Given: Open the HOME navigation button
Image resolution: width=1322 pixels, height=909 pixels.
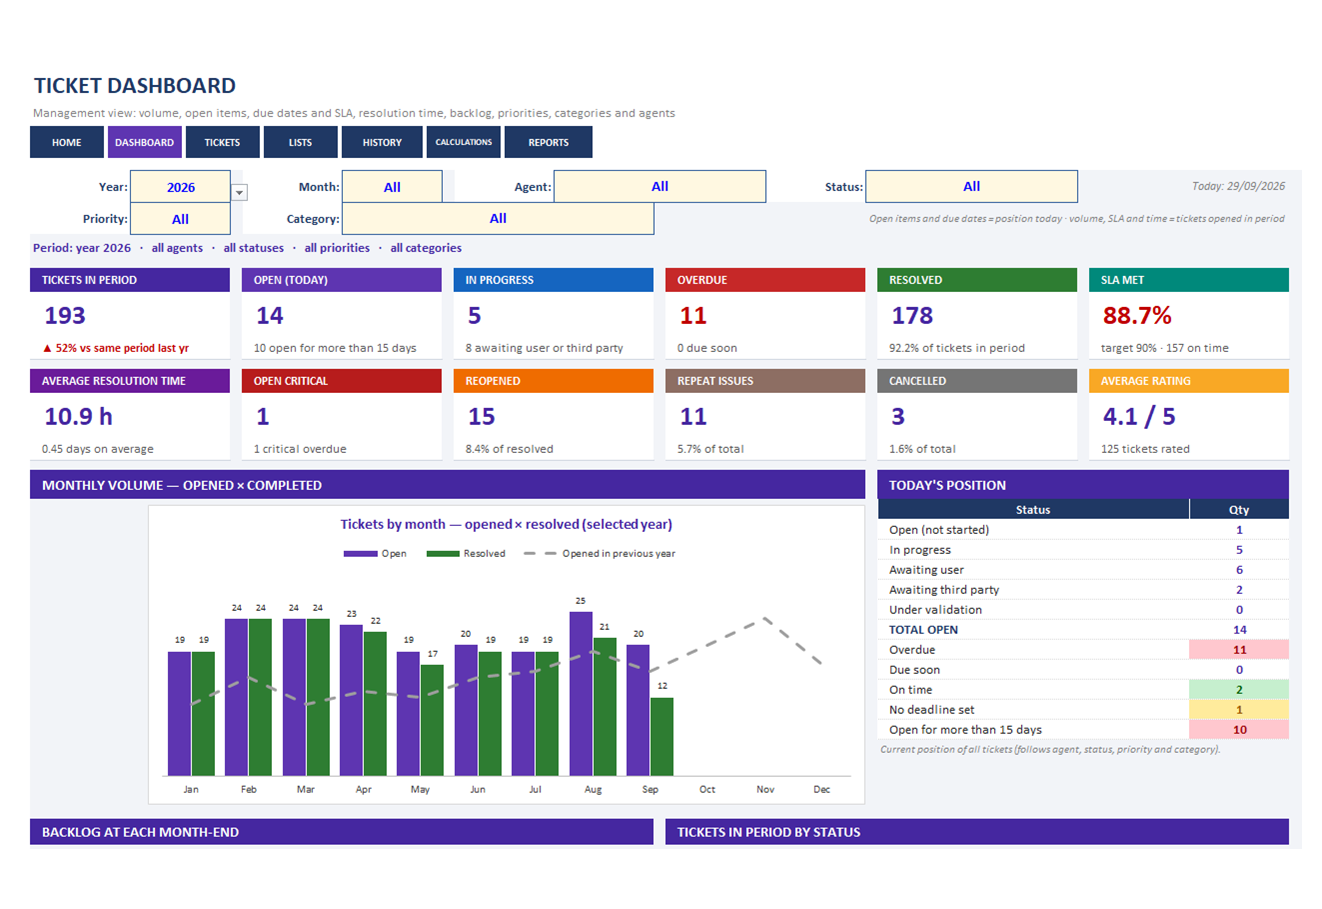Looking at the screenshot, I should click(67, 142).
